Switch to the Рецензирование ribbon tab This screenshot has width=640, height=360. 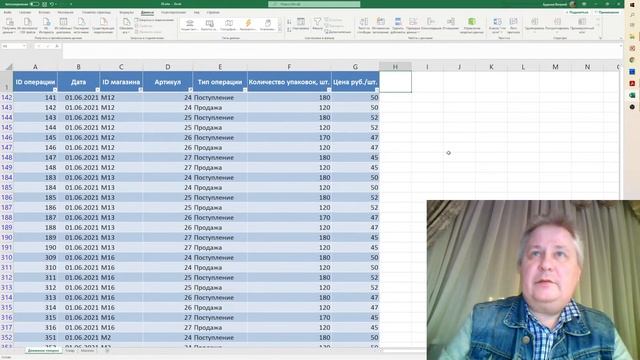click(173, 13)
